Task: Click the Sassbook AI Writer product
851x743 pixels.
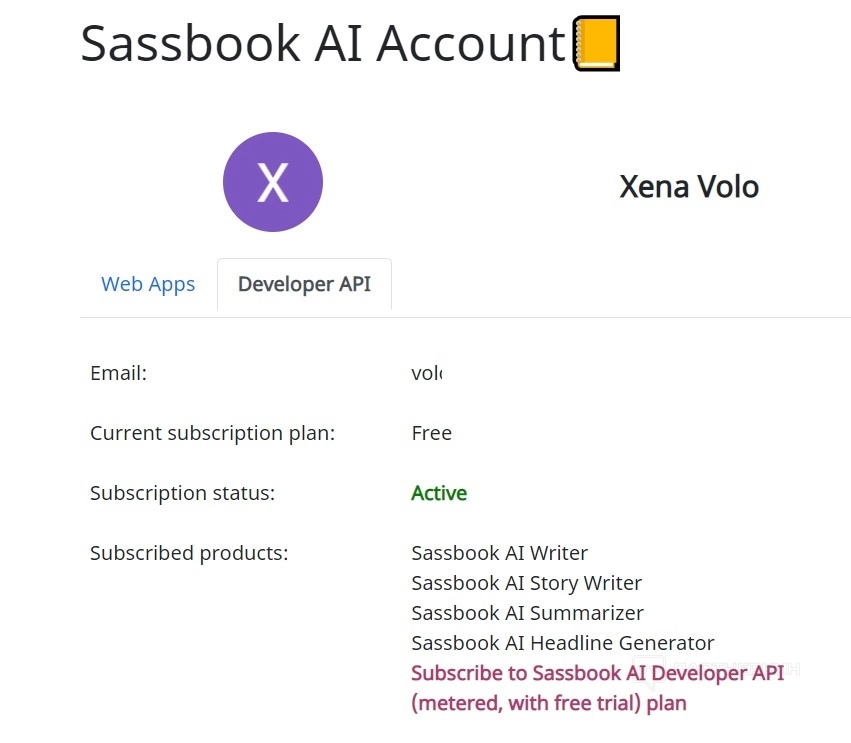Action: (x=499, y=553)
